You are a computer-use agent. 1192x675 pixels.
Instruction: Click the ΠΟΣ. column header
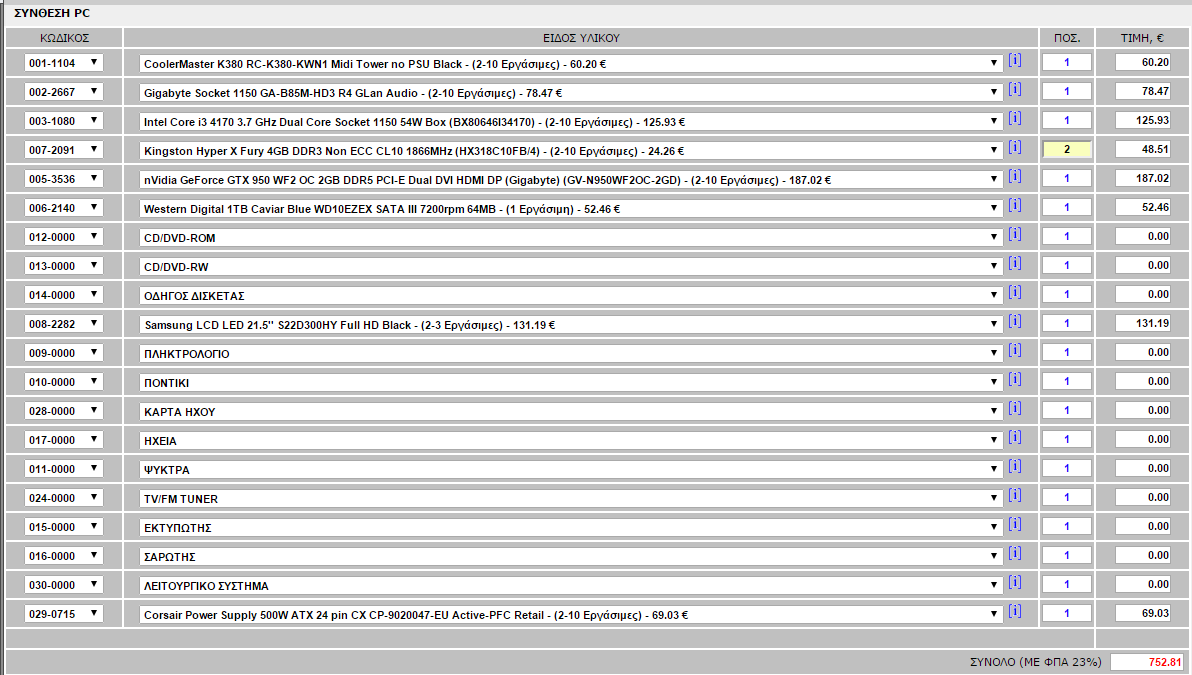tap(1067, 38)
